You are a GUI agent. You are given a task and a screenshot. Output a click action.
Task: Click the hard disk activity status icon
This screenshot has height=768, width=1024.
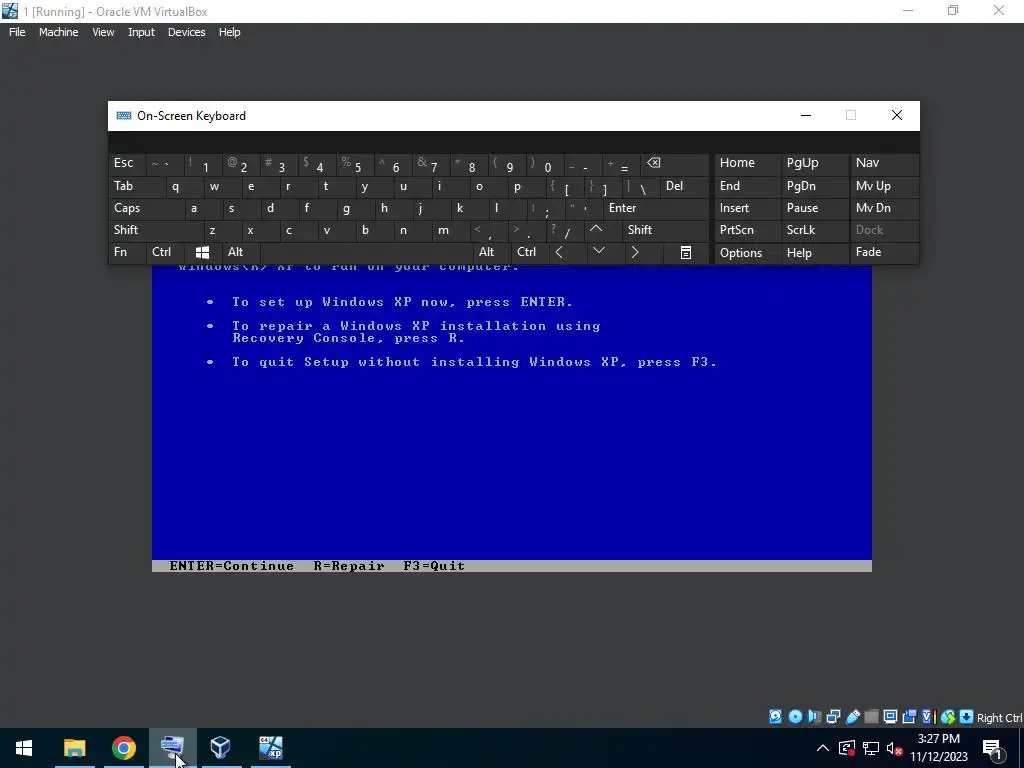(x=775, y=716)
